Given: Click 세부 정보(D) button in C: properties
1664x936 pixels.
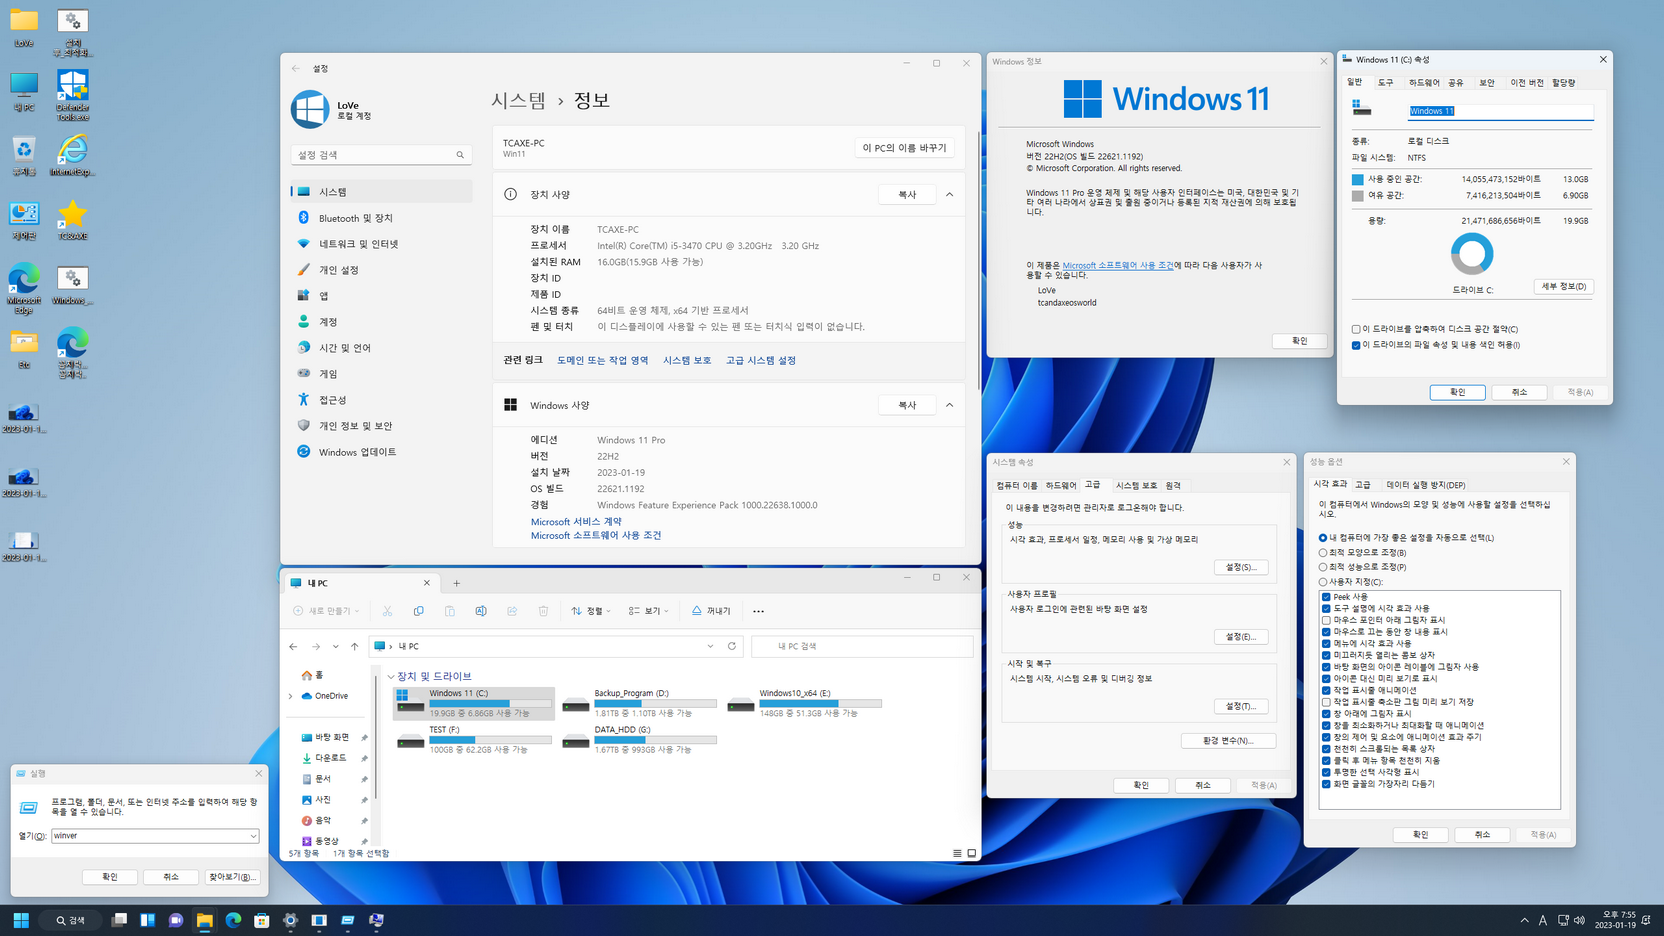Looking at the screenshot, I should tap(1564, 286).
